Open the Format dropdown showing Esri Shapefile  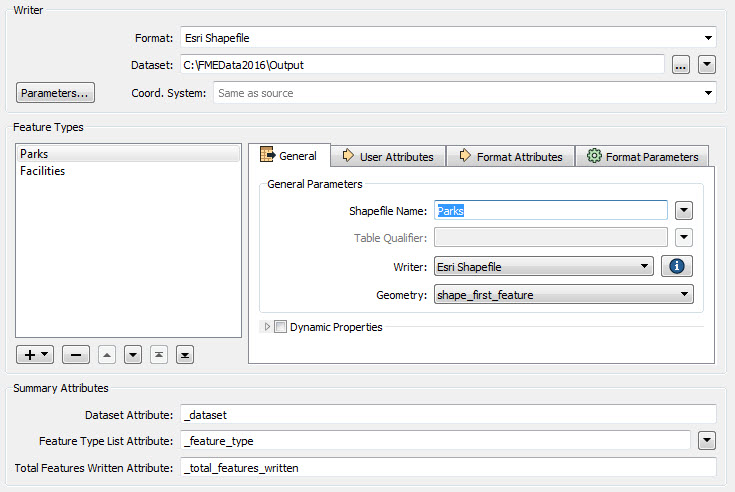pyautogui.click(x=448, y=38)
